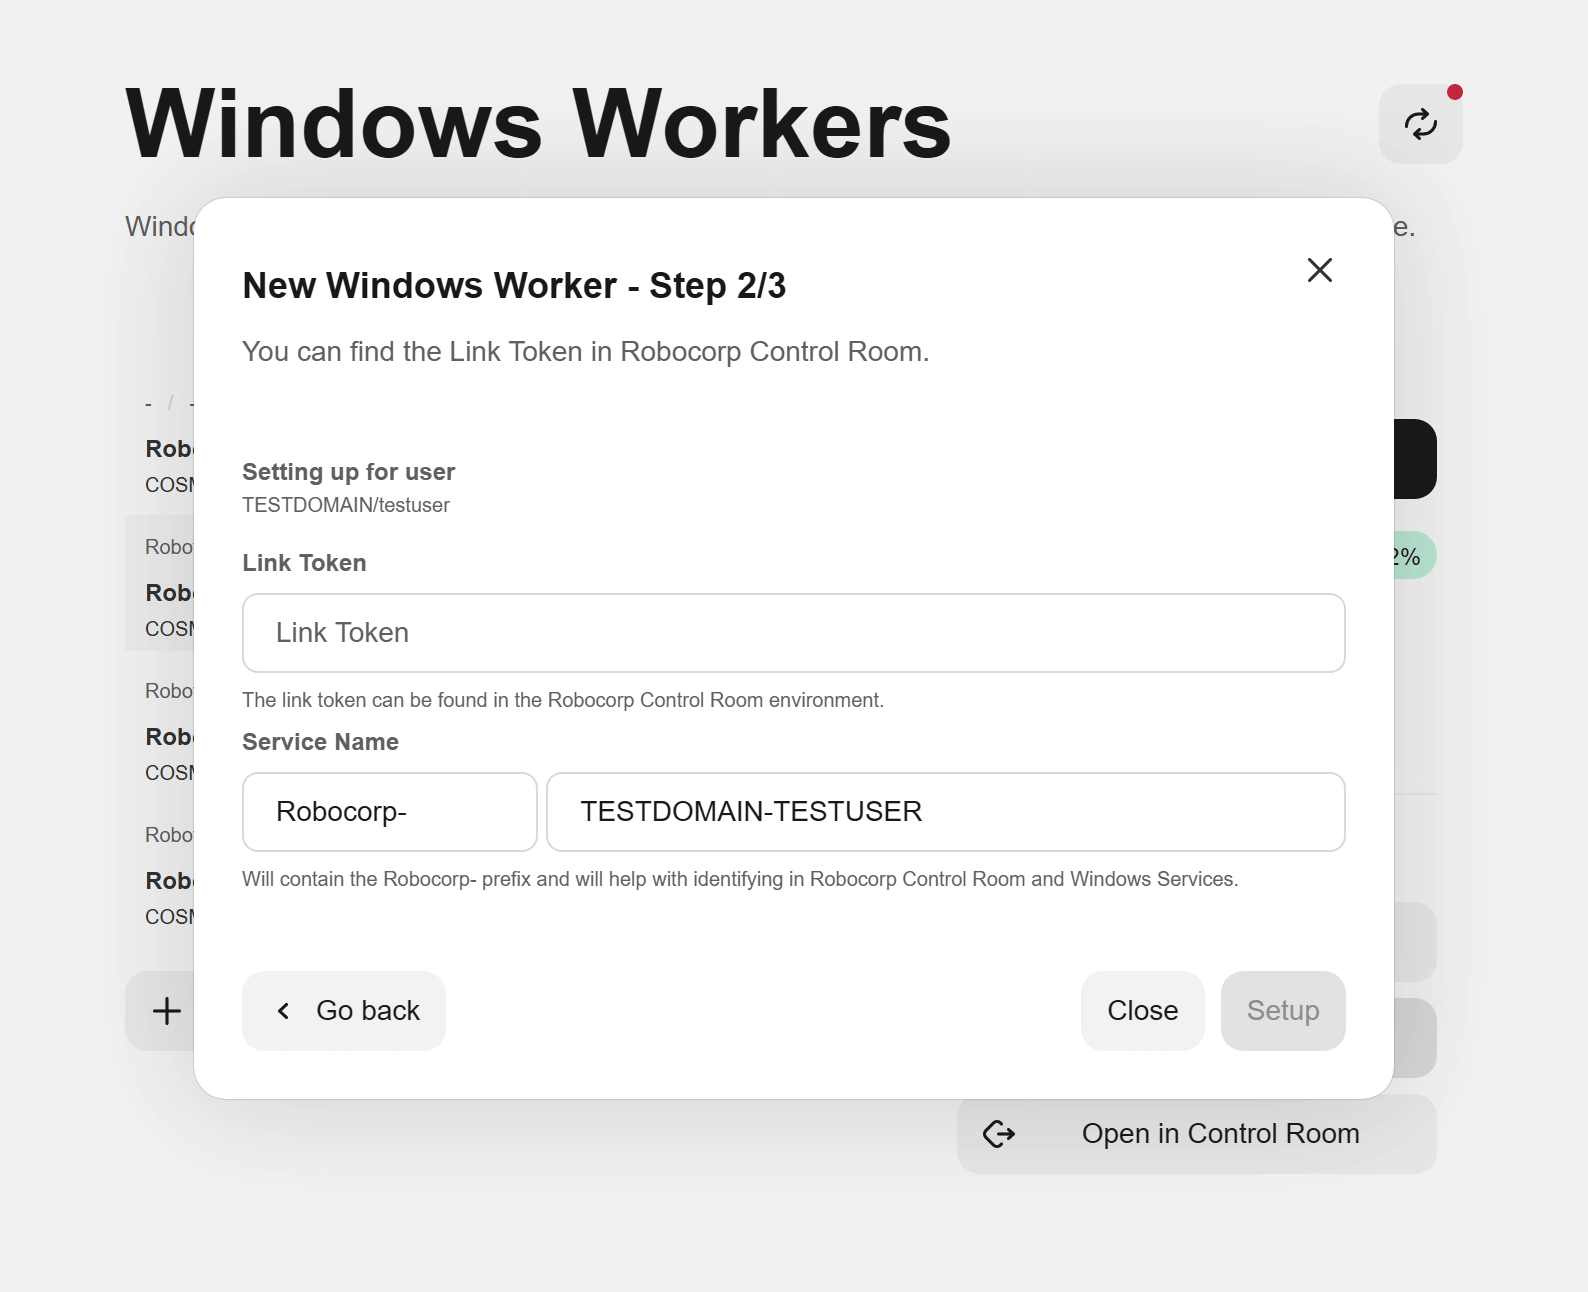Click the open-in-Control-Room arrow icon

tap(999, 1134)
